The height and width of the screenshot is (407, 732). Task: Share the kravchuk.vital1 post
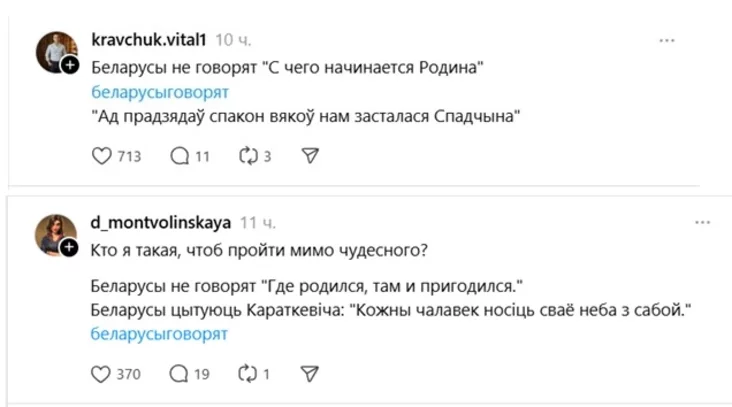[310, 156]
